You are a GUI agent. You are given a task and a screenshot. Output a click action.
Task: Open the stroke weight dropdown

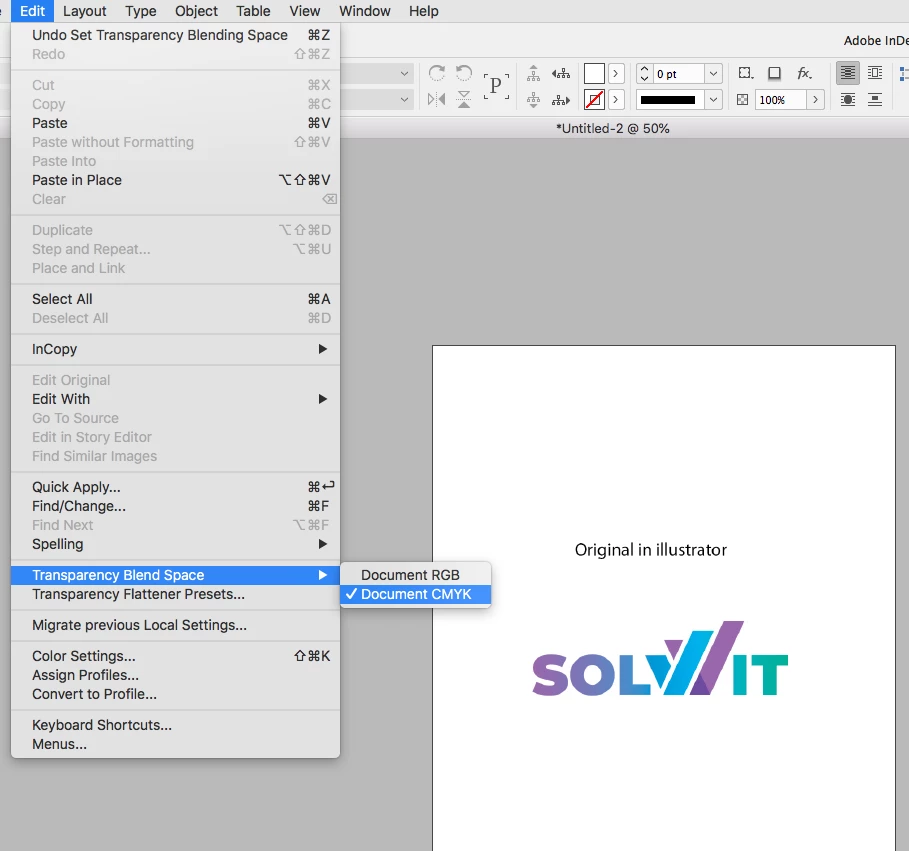click(714, 74)
